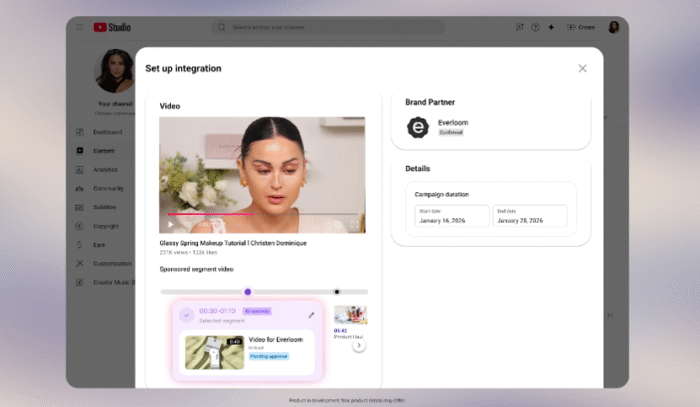Click the purple handle on the segment slider
The width and height of the screenshot is (700, 407).
pos(248,292)
